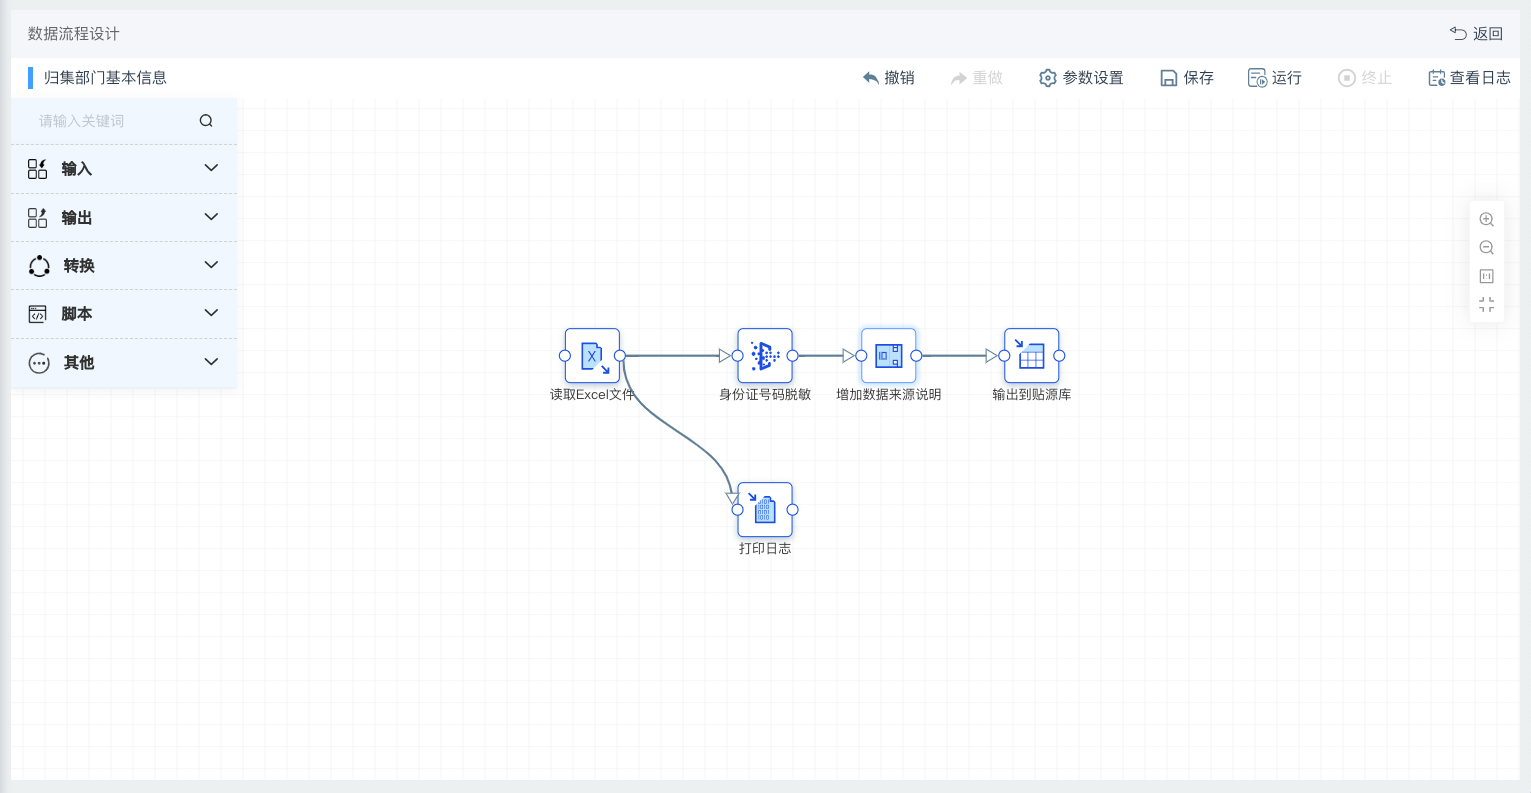Open 参数设置 from the toolbar
The width and height of the screenshot is (1531, 793).
(1081, 77)
